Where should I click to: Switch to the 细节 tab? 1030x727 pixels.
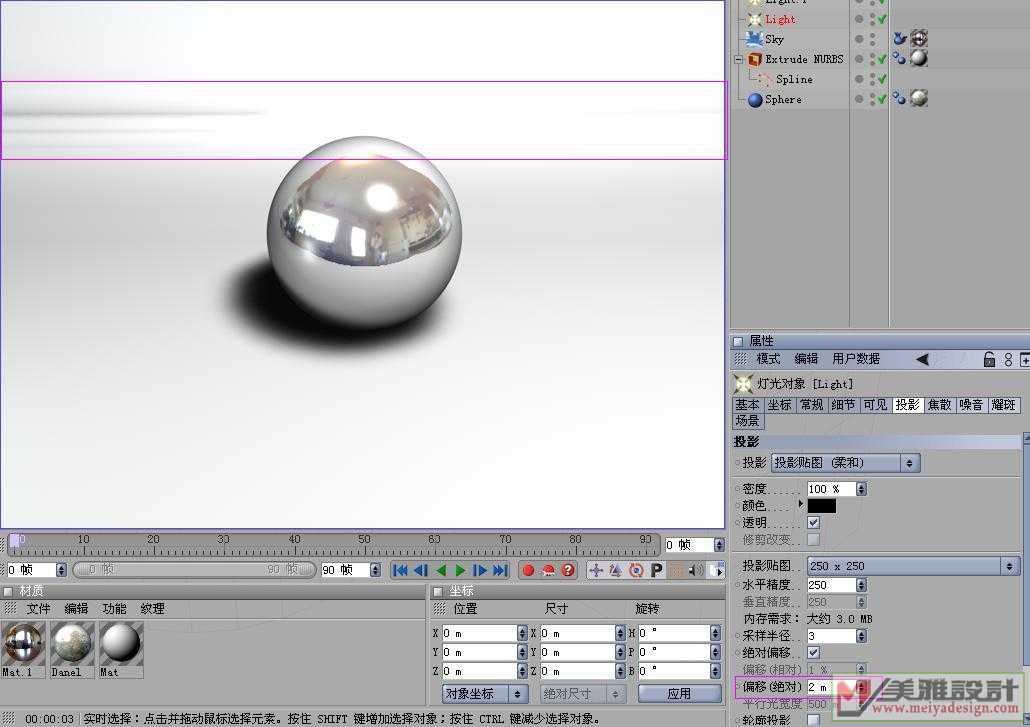point(843,405)
